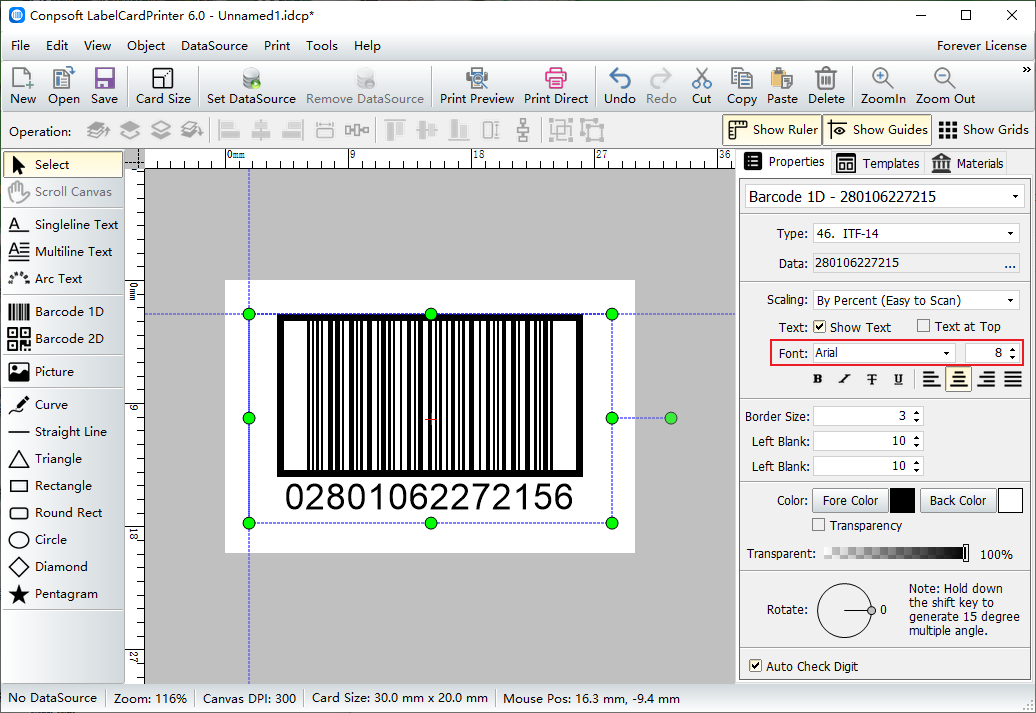
Task: Switch to the Templates tab
Action: click(x=877, y=163)
